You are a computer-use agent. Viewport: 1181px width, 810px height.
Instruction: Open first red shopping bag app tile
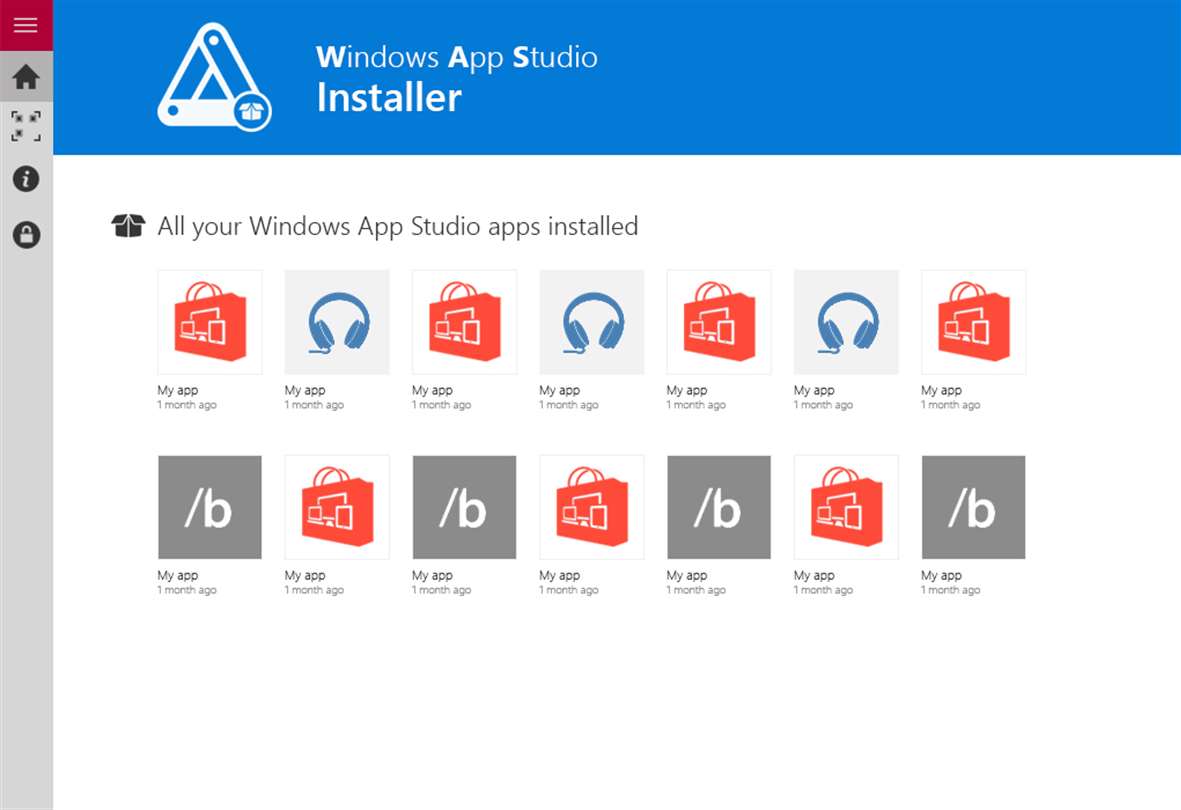210,322
